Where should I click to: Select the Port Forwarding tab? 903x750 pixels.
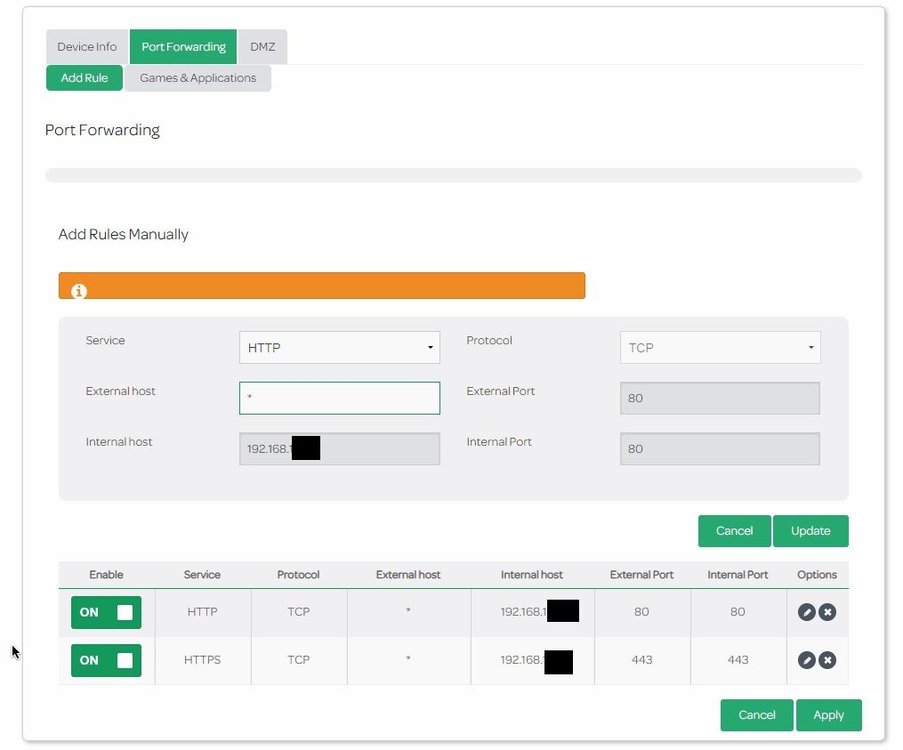[x=183, y=47]
